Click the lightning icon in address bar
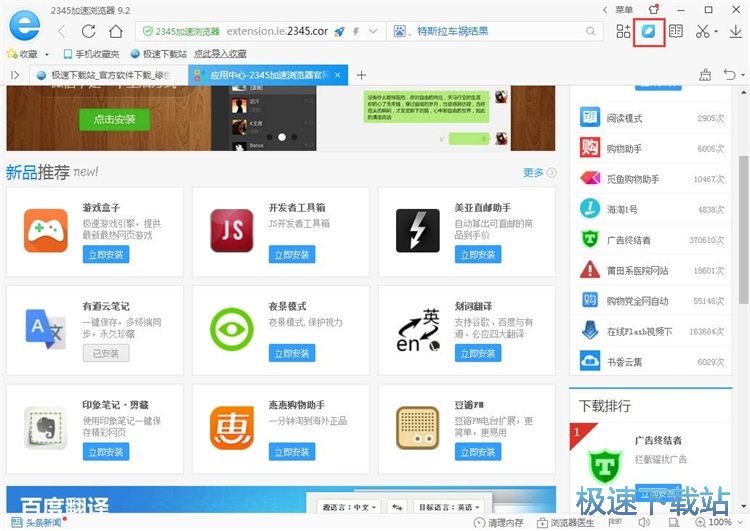The height and width of the screenshot is (531, 750). point(356,32)
